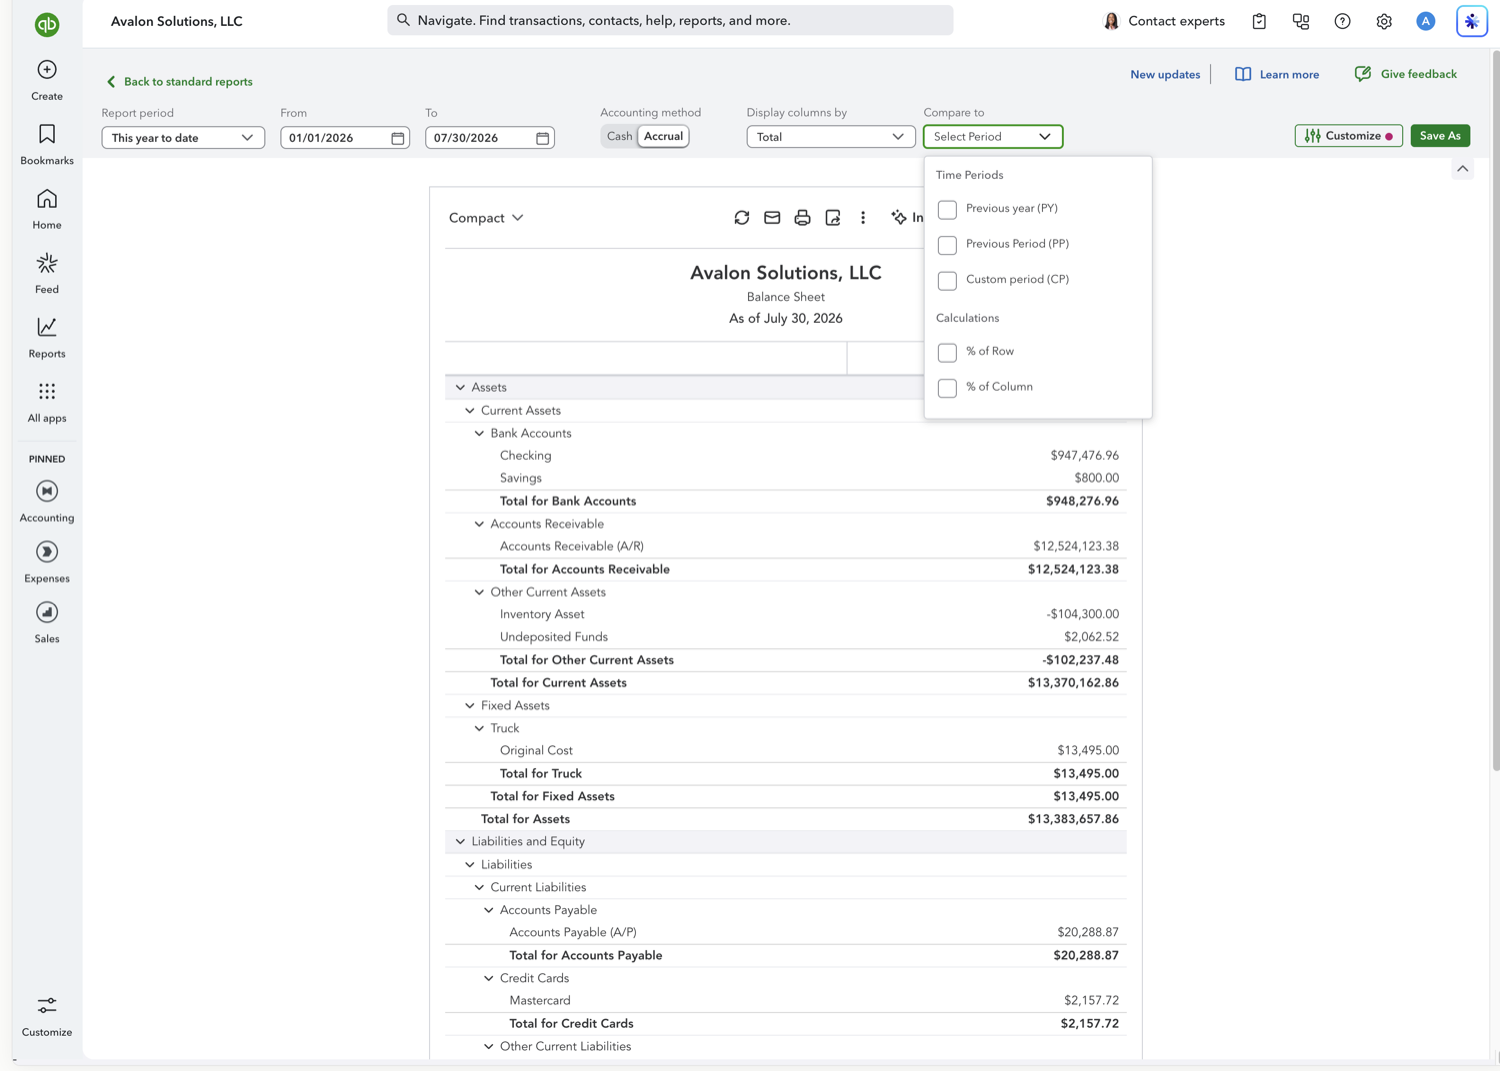The width and height of the screenshot is (1500, 1071).
Task: Go back to standard reports
Action: tap(179, 82)
